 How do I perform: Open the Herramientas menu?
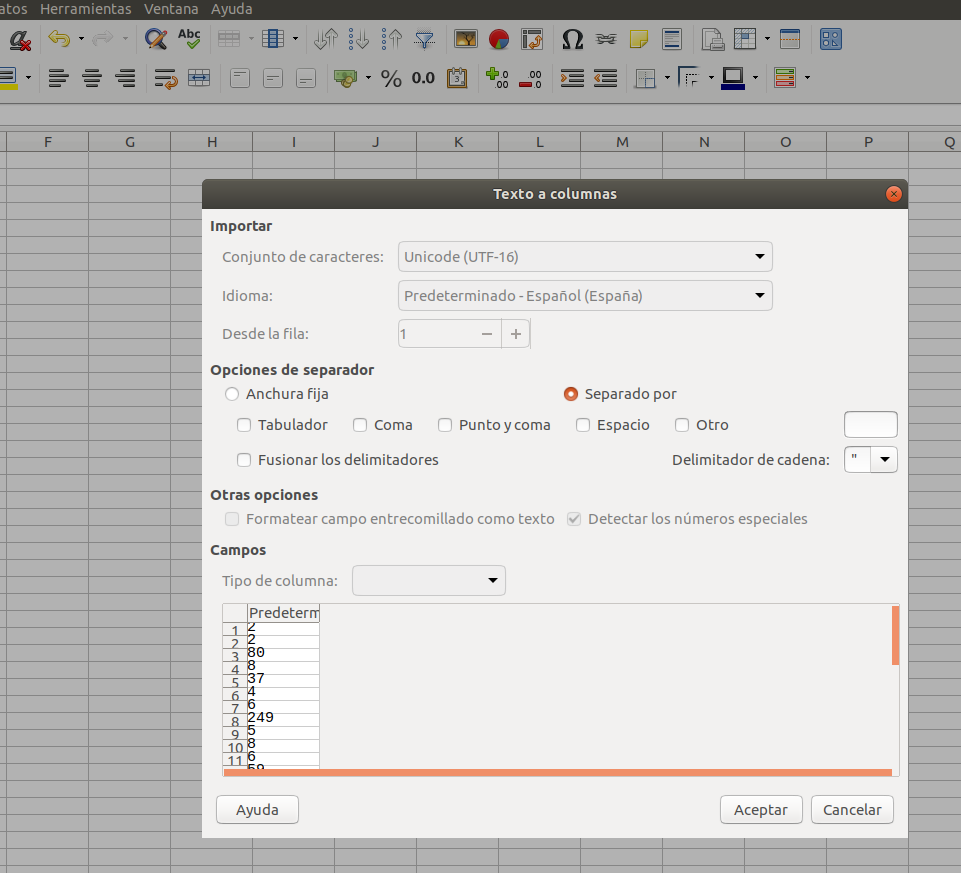pos(86,9)
